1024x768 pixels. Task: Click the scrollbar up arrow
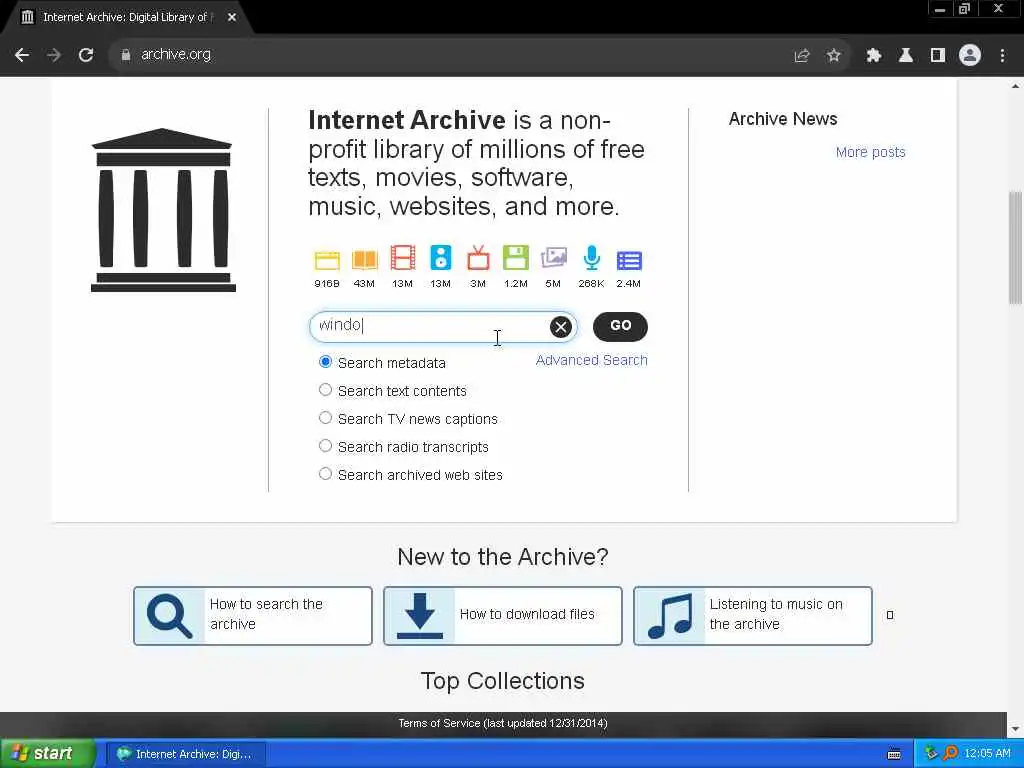[x=1015, y=86]
